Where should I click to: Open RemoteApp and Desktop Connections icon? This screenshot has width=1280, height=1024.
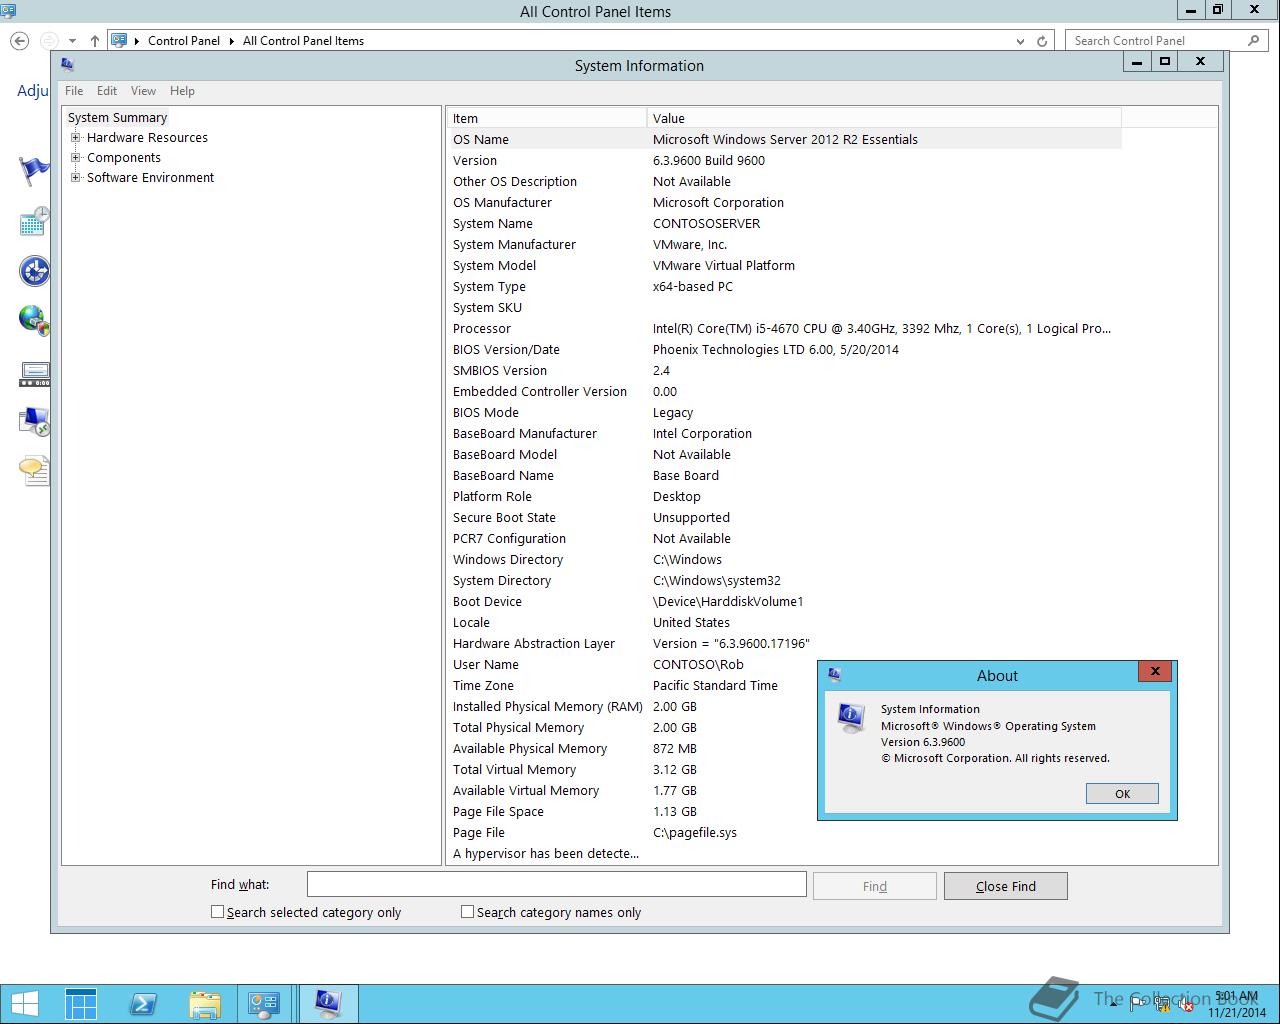point(33,421)
